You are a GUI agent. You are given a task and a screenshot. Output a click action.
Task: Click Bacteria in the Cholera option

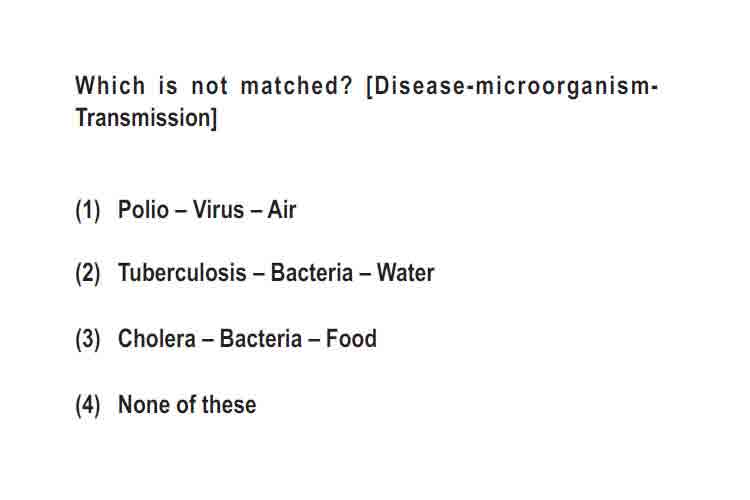click(x=261, y=339)
